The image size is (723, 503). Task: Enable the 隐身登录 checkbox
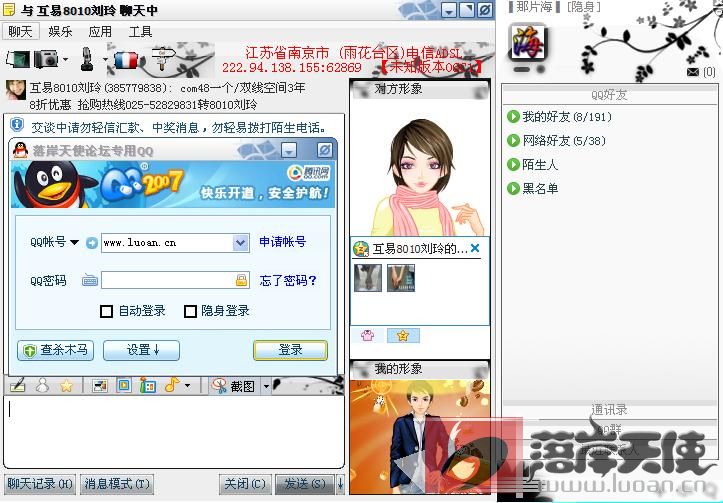(190, 312)
